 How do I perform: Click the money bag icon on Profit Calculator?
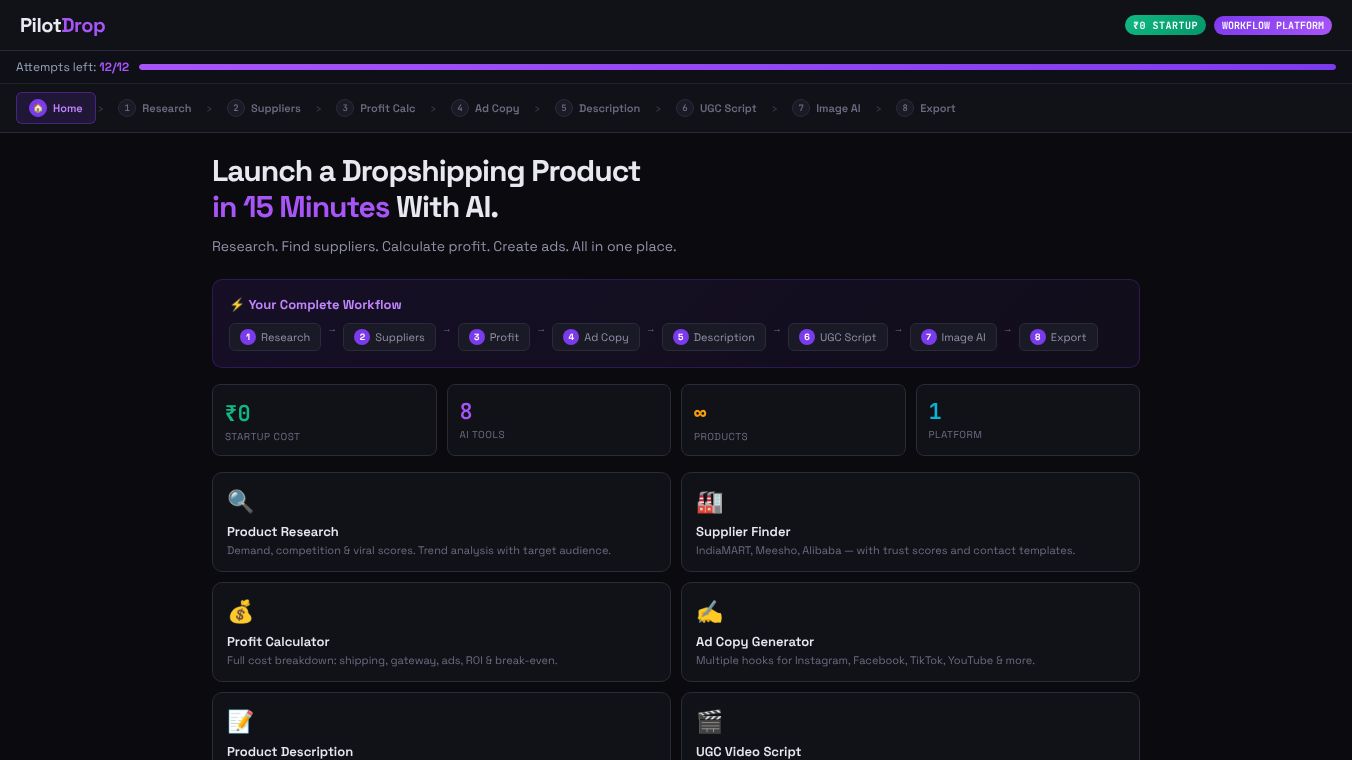point(240,611)
